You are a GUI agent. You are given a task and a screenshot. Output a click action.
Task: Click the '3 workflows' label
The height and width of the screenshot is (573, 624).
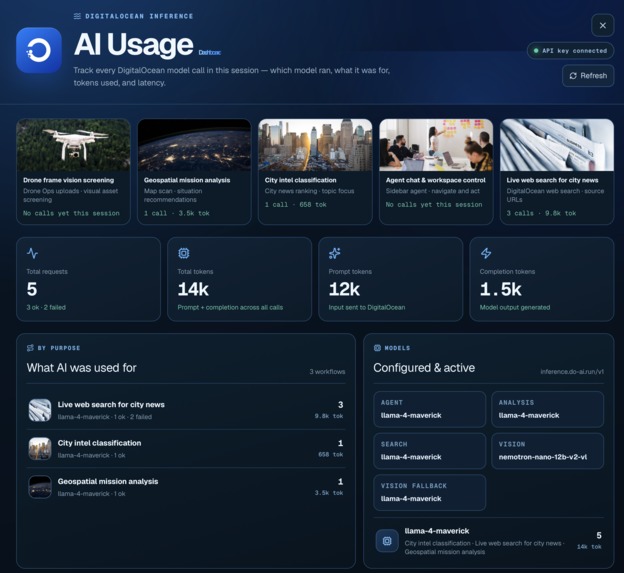327,372
